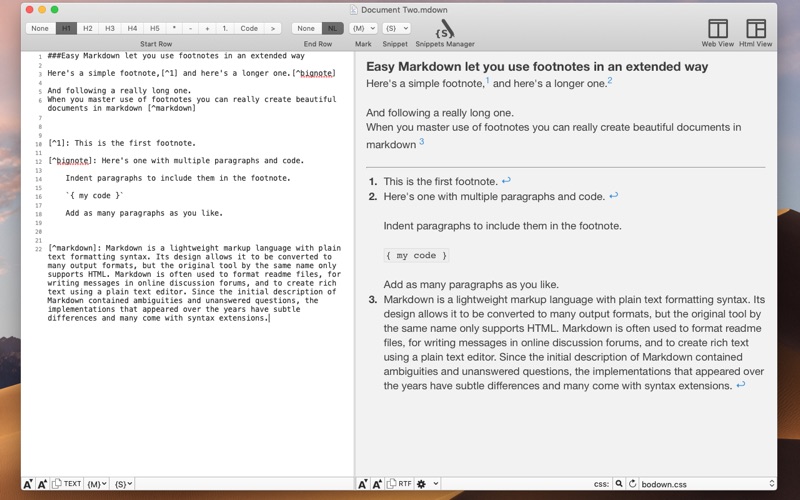Toggle H1 heading for Start Row
This screenshot has width=800, height=500.
click(x=66, y=29)
